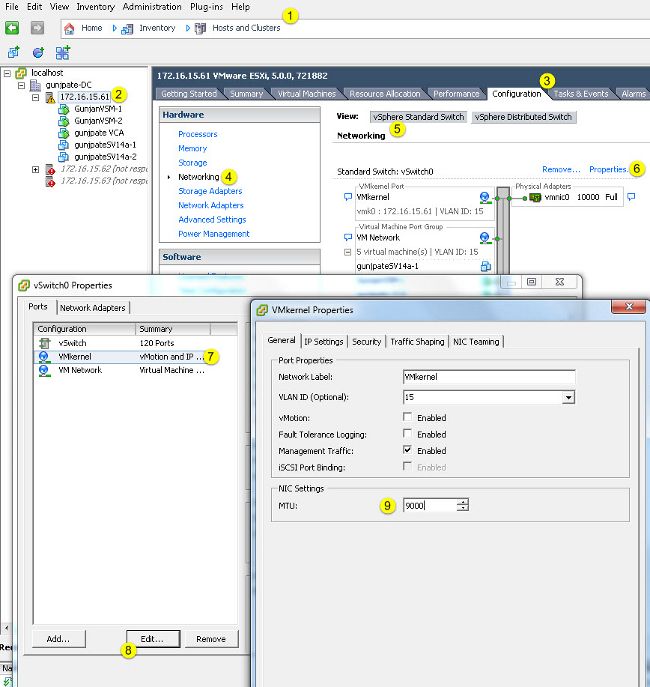The width and height of the screenshot is (650, 687).
Task: Collapse VM Network virtual machines list
Action: pos(348,252)
